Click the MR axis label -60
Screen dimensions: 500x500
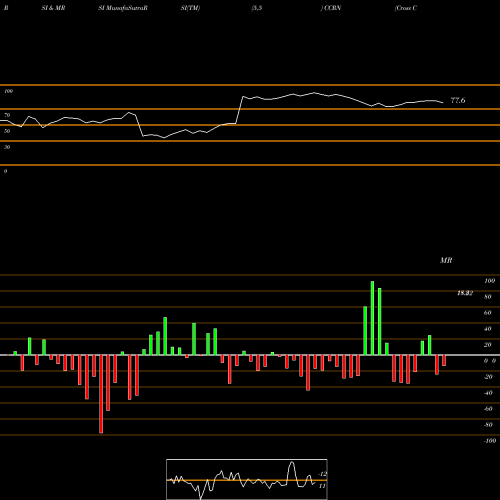(x=488, y=409)
